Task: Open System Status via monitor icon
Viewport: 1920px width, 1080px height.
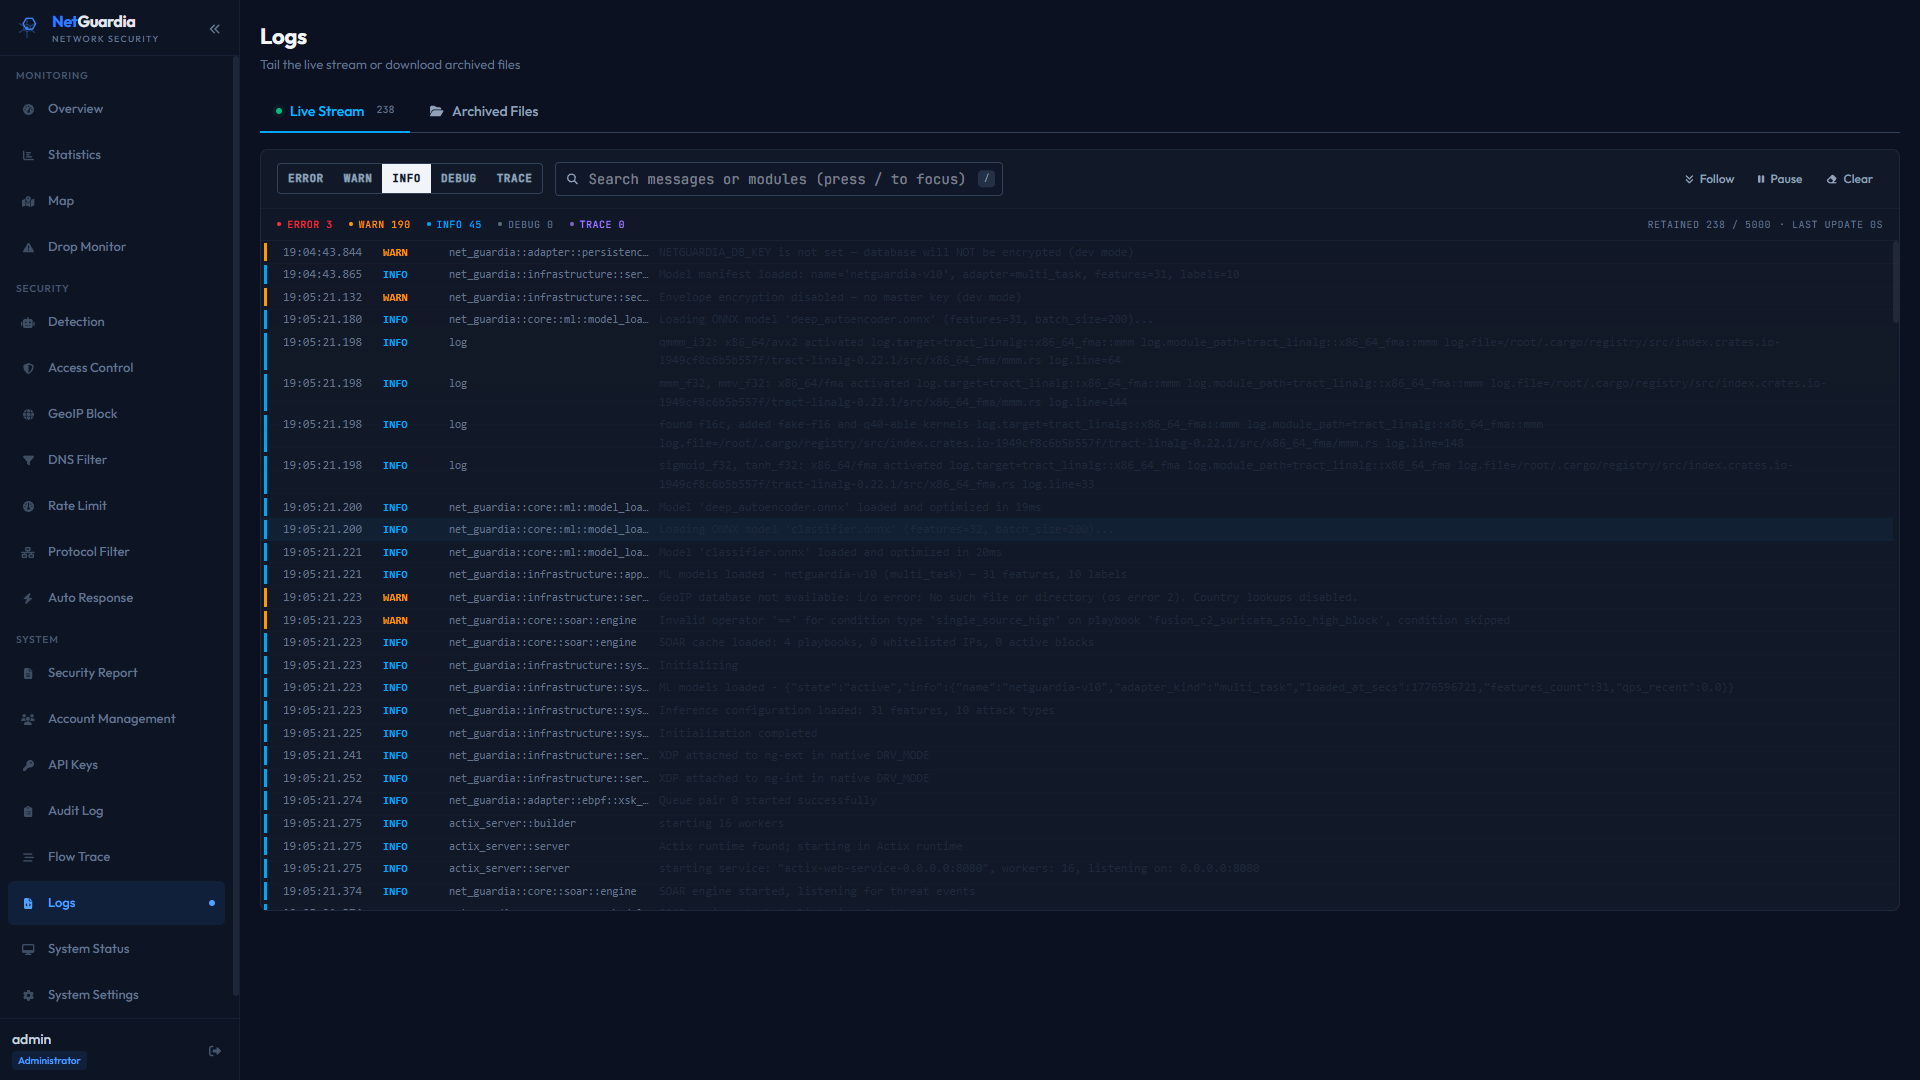Action: [28, 949]
